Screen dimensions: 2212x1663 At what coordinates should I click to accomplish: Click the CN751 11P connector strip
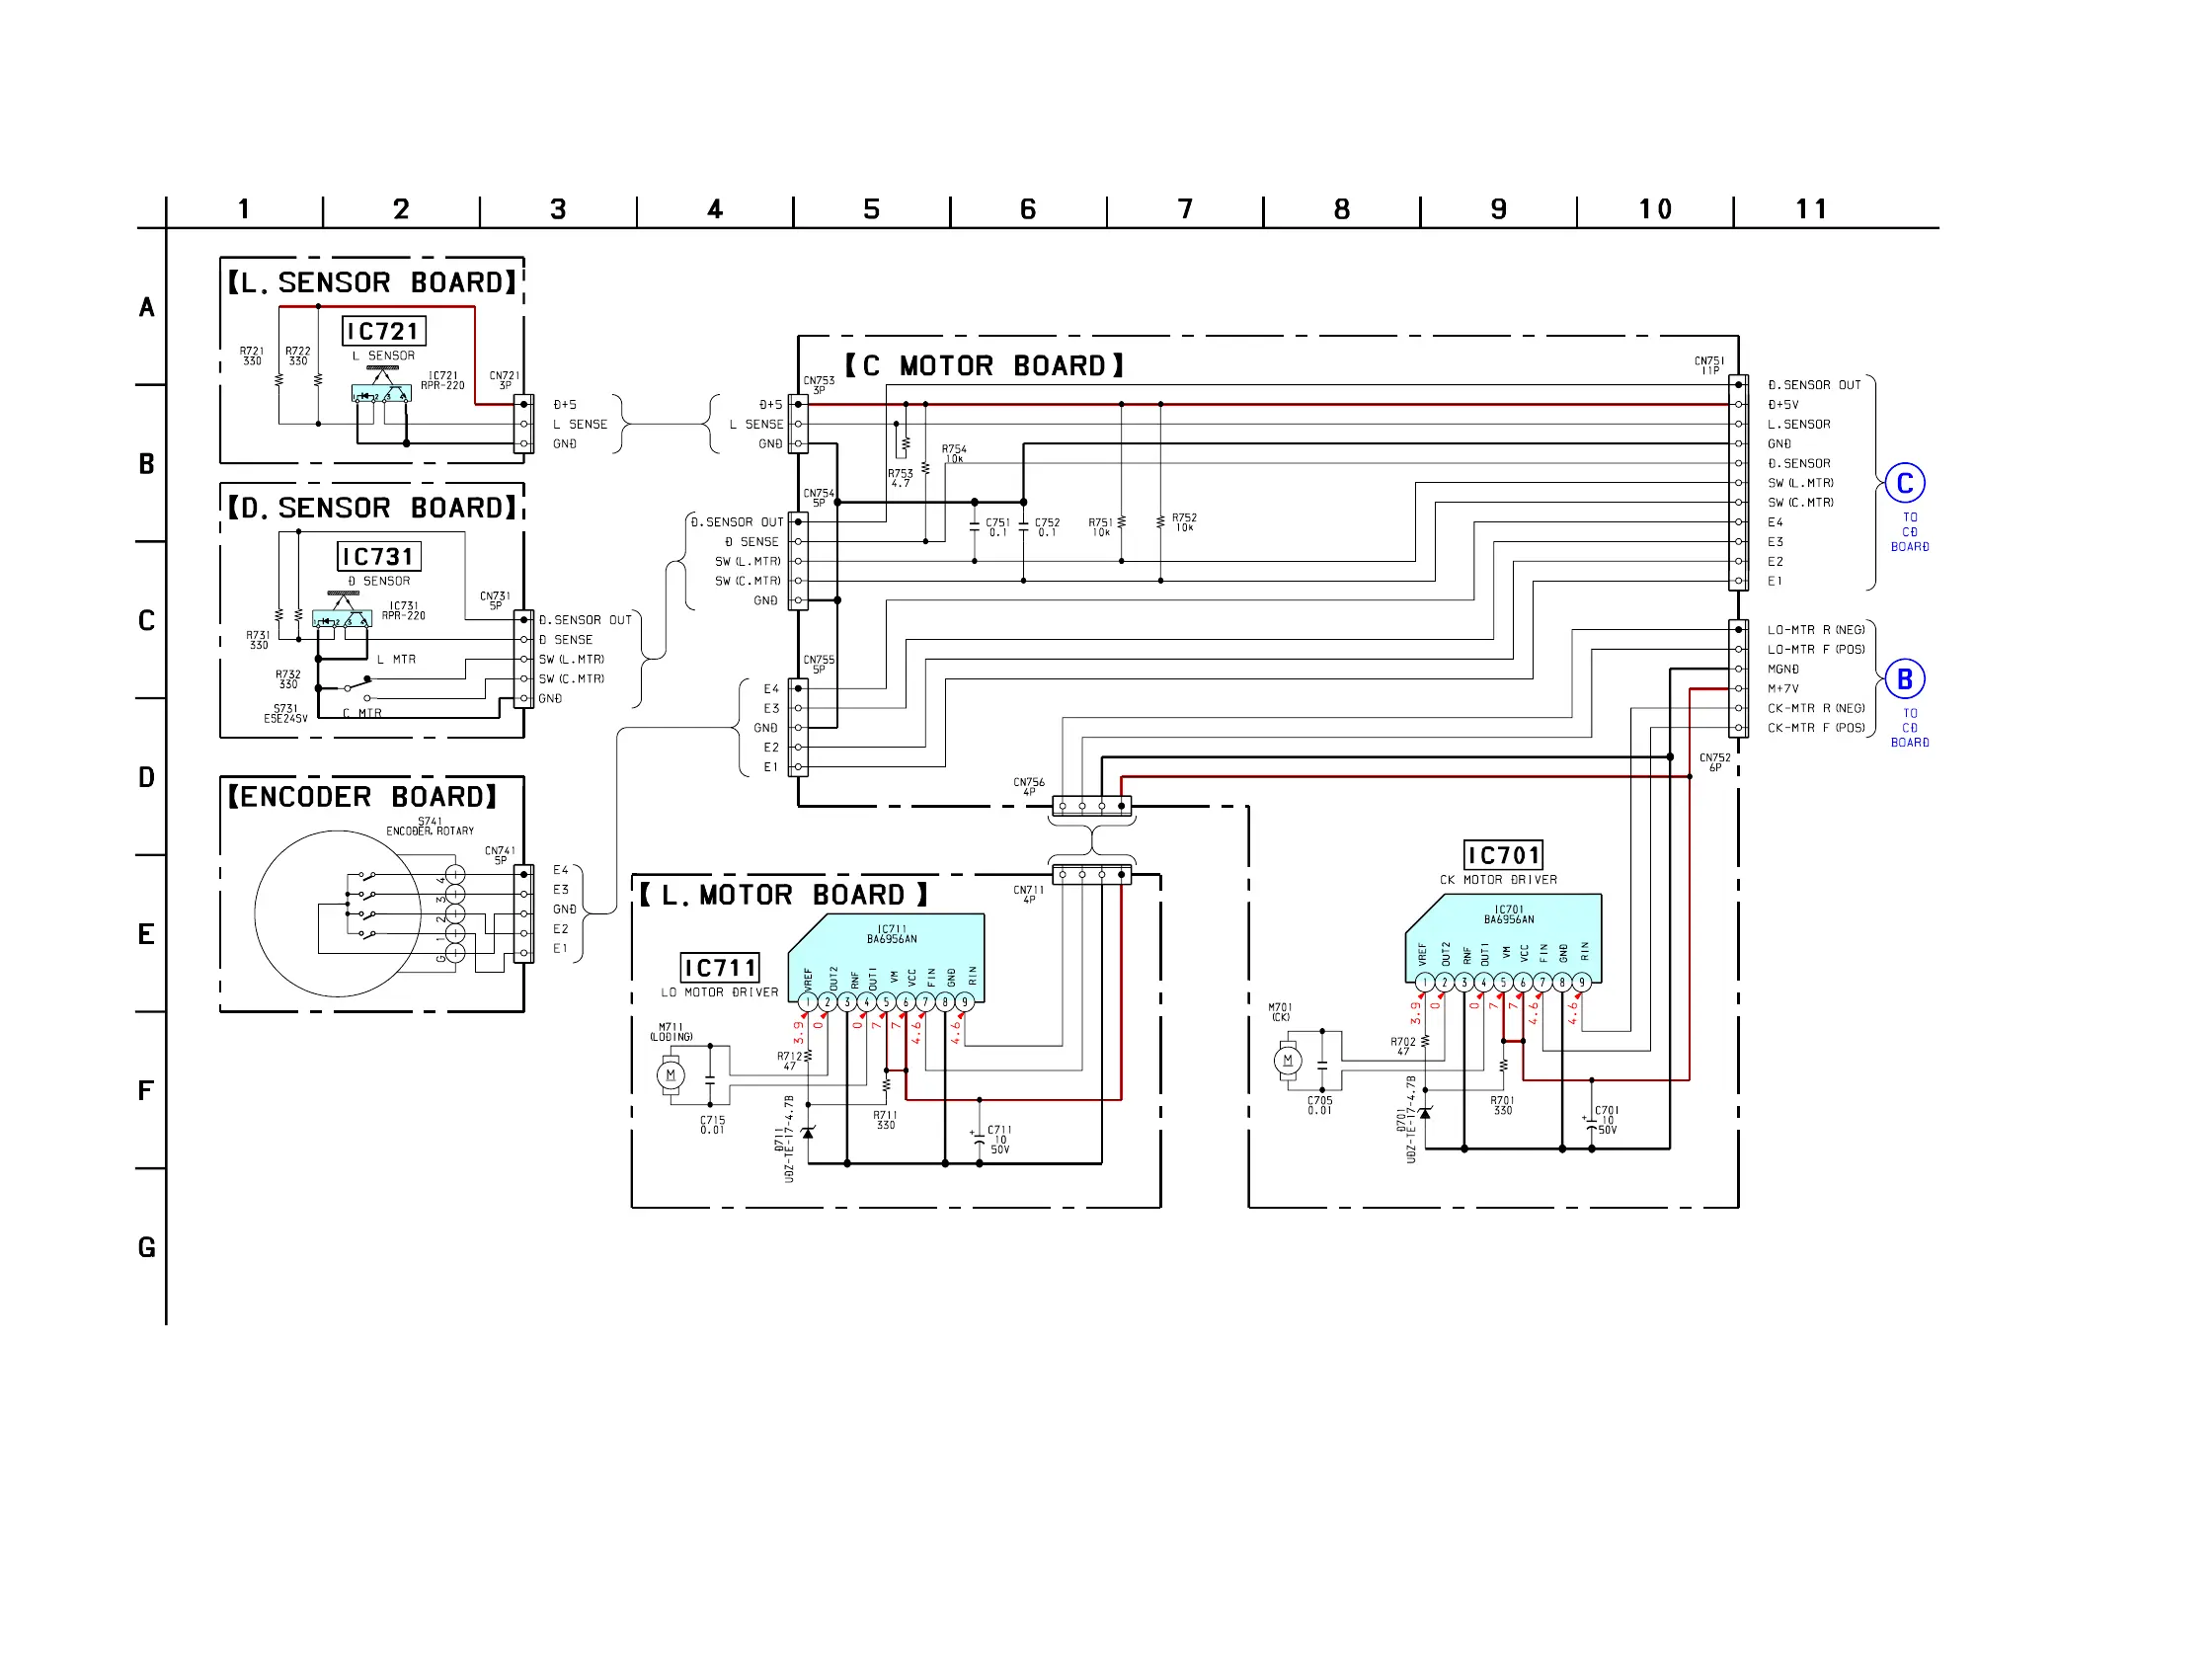(x=1739, y=483)
